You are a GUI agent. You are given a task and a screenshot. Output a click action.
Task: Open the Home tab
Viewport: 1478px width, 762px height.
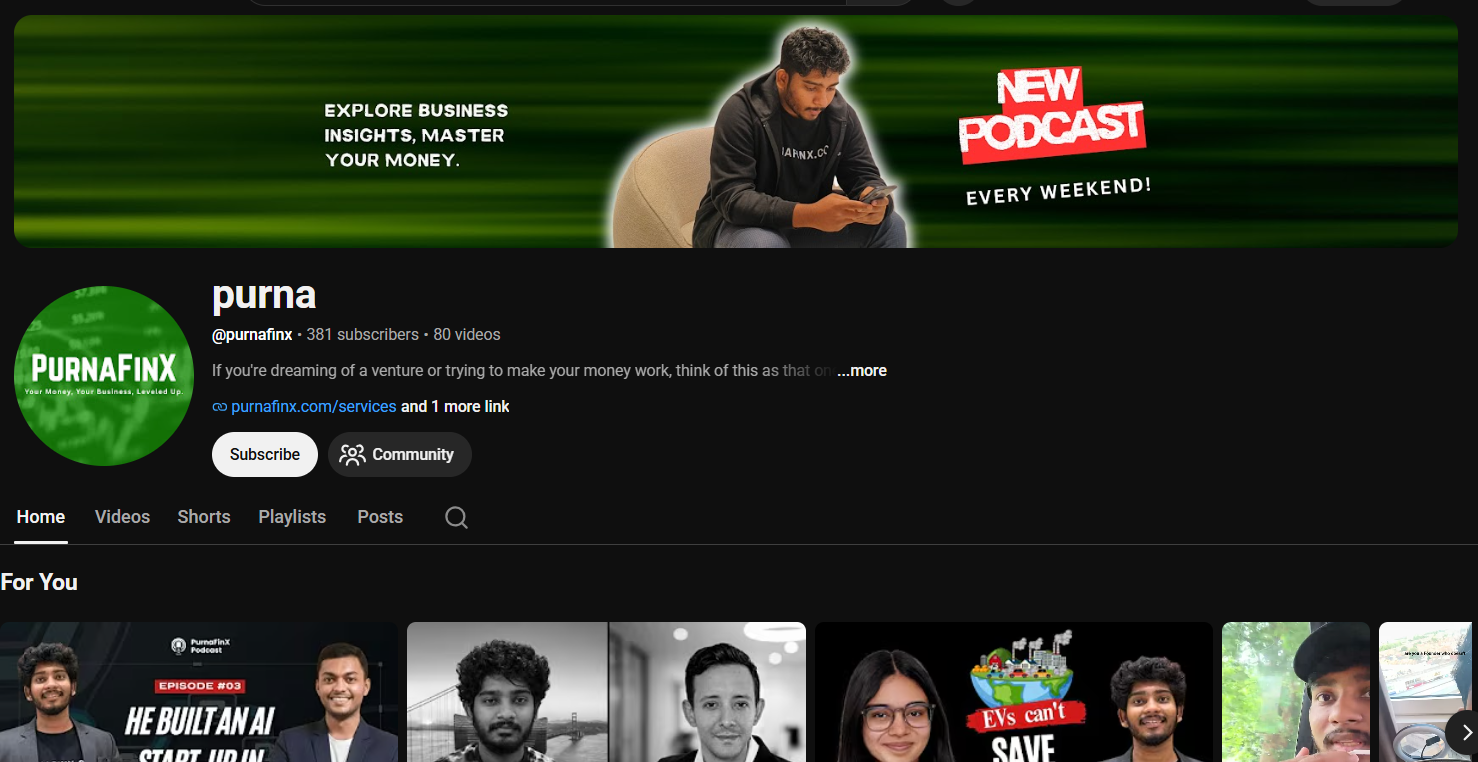pos(41,517)
